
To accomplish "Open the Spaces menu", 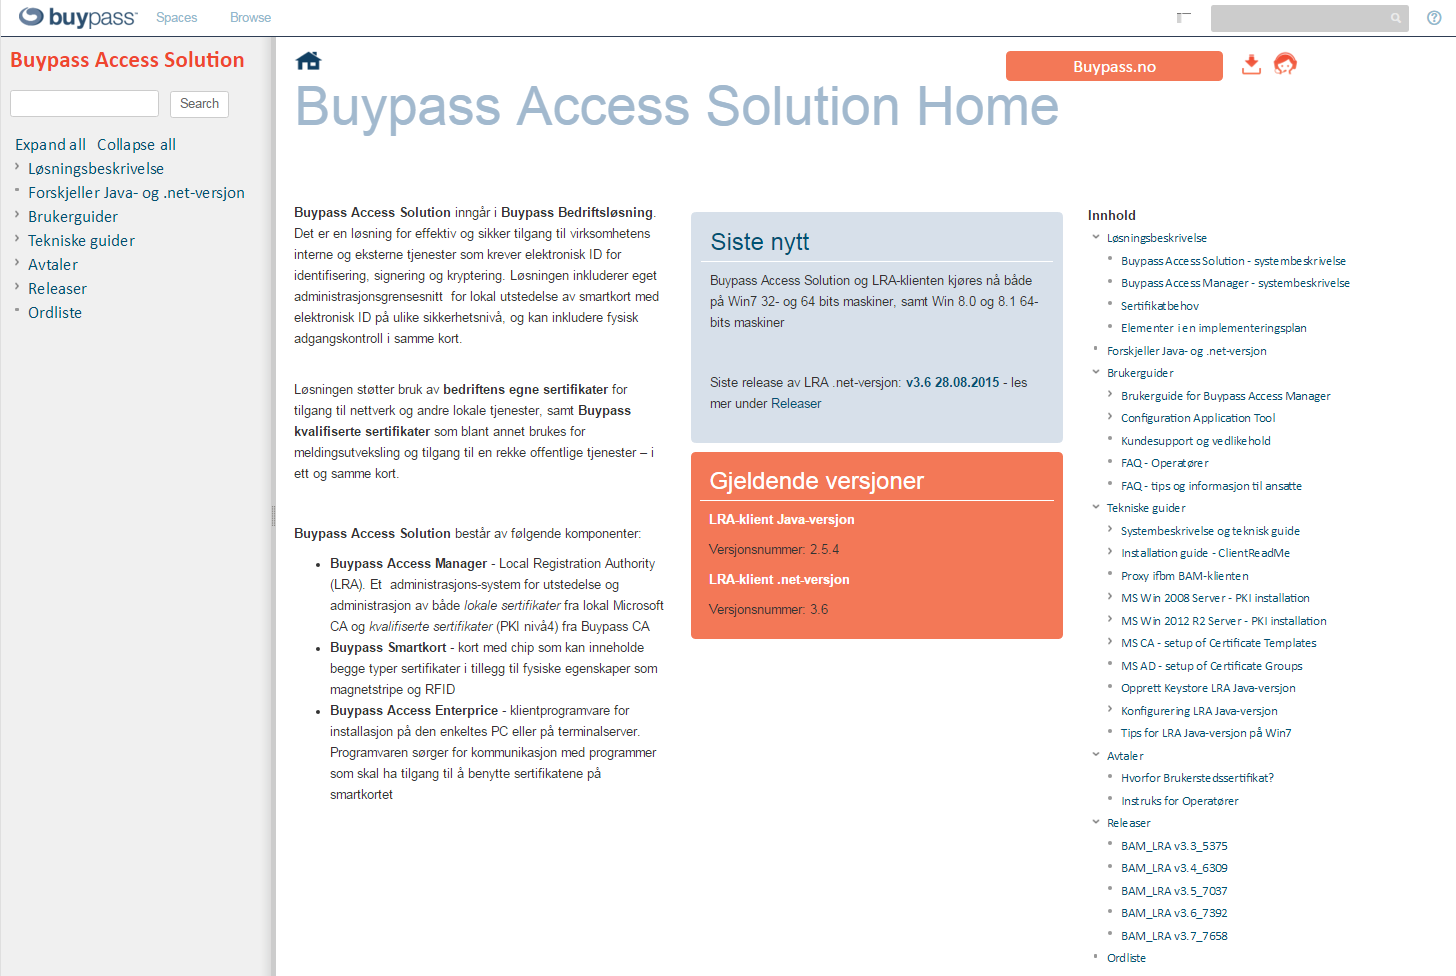I will pyautogui.click(x=177, y=18).
